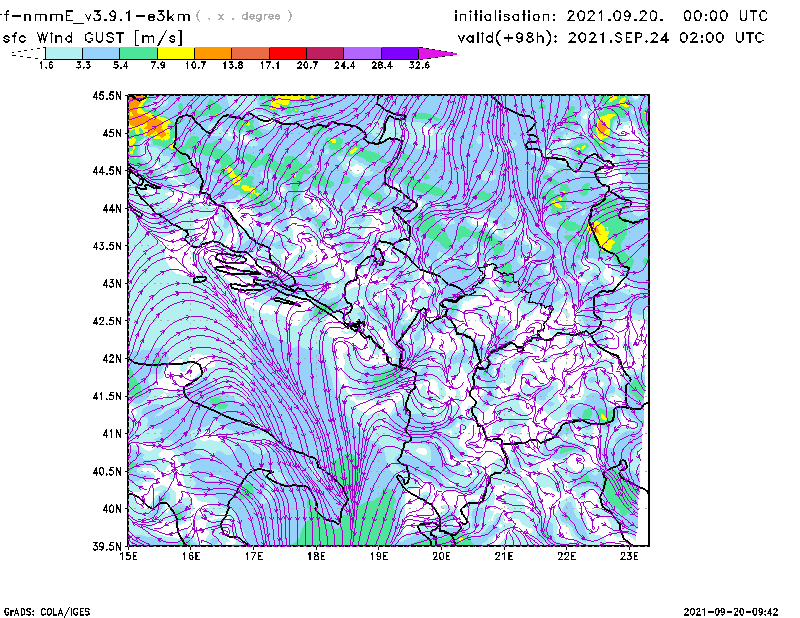
Task: Click the valid time '02:00 UTC'
Action: [x=722, y=38]
